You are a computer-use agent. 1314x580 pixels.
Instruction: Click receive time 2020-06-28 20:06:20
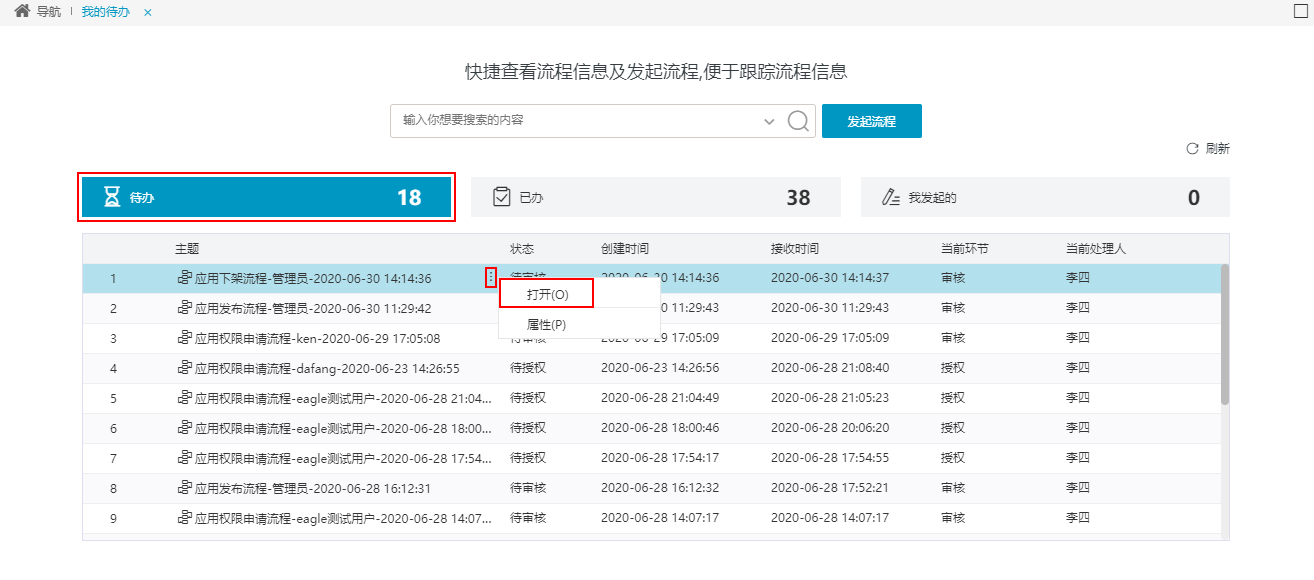pos(830,428)
